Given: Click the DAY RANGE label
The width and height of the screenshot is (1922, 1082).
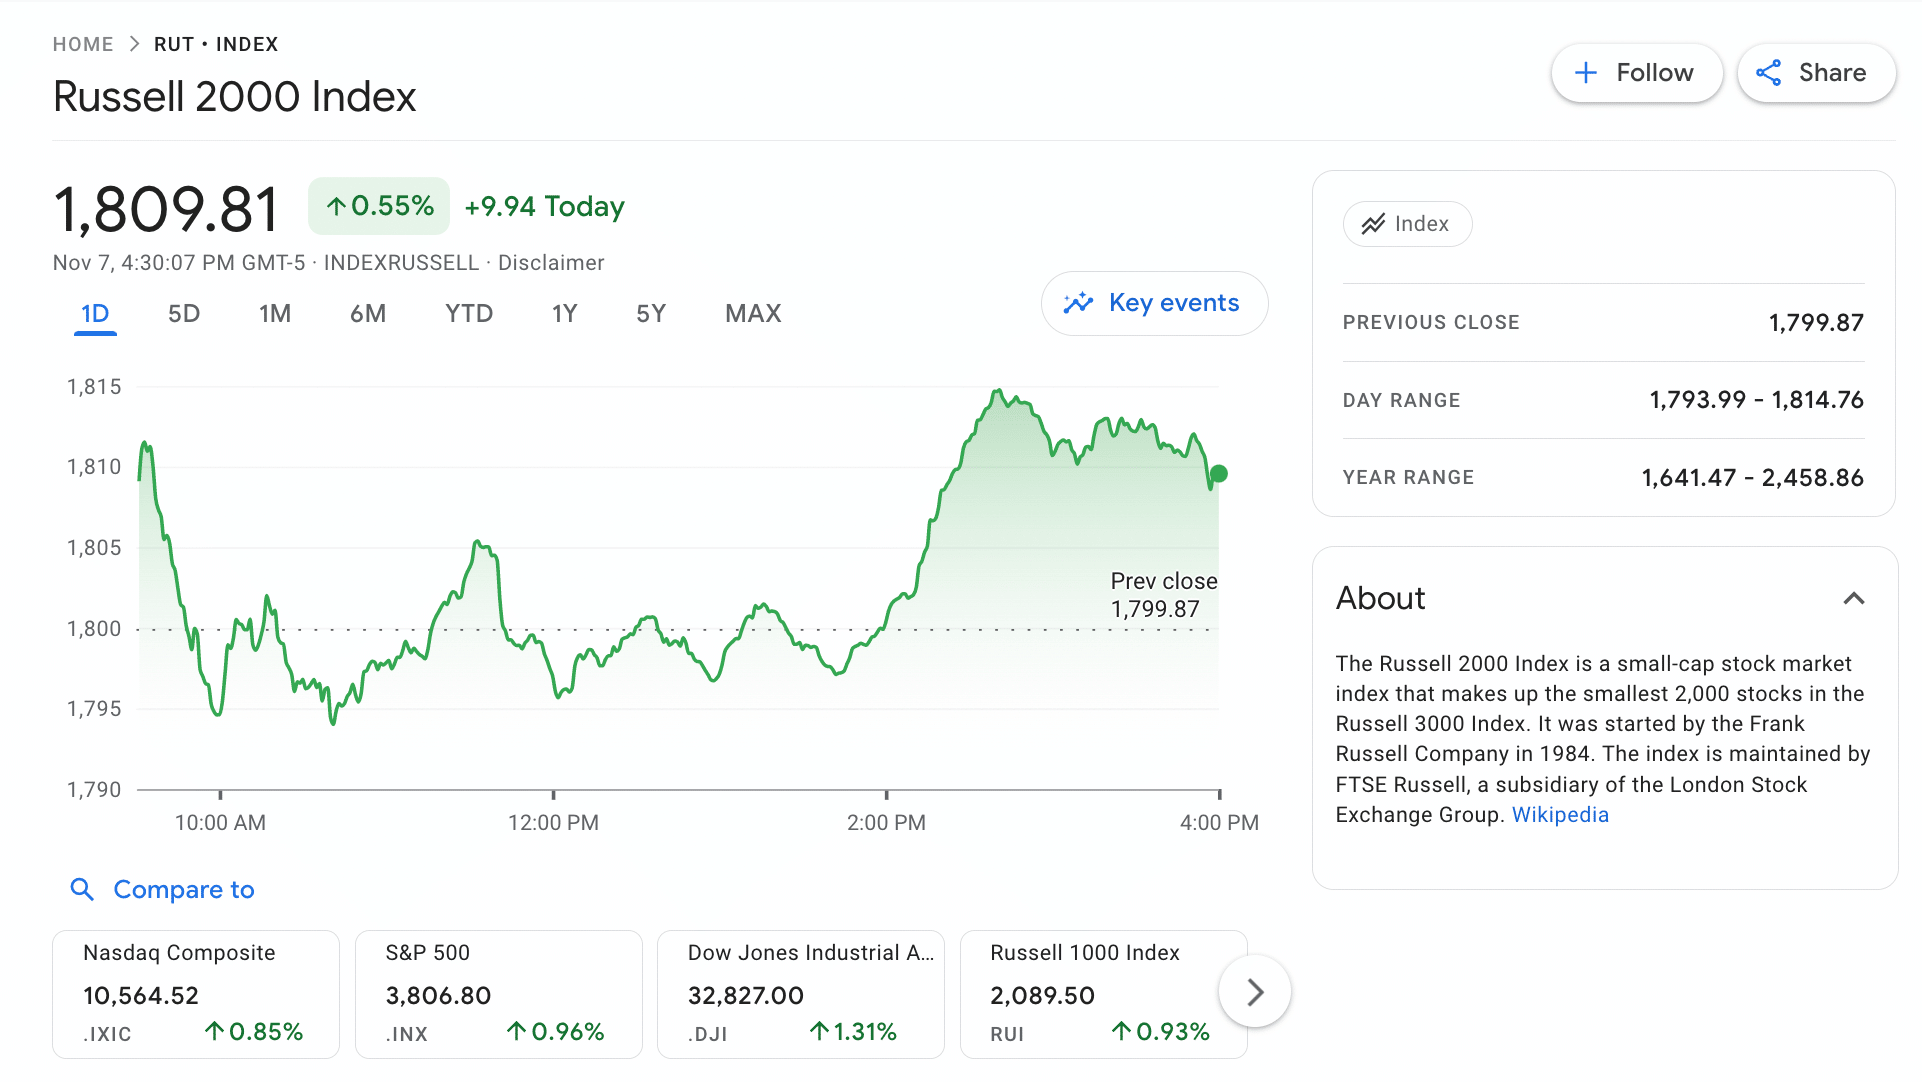Looking at the screenshot, I should click(x=1401, y=401).
